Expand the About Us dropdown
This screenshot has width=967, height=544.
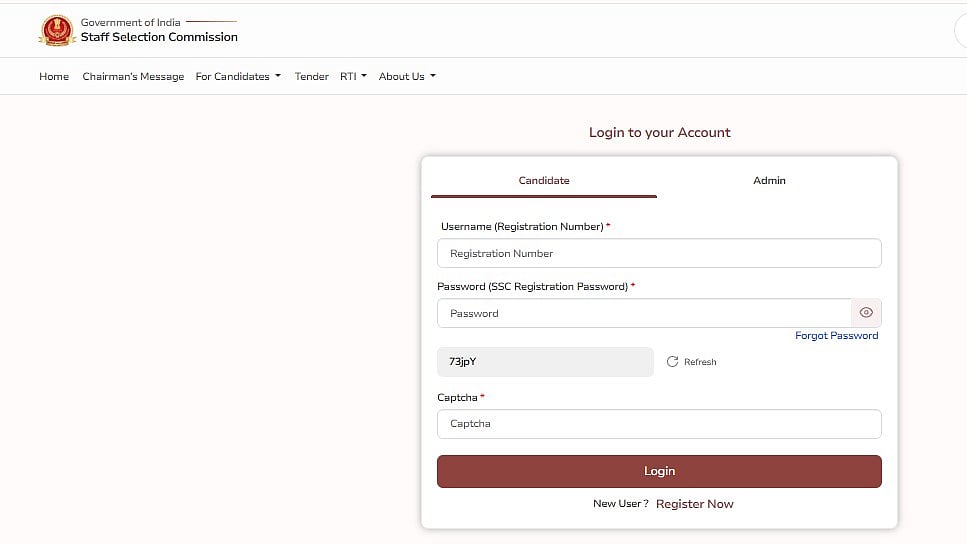pos(407,77)
